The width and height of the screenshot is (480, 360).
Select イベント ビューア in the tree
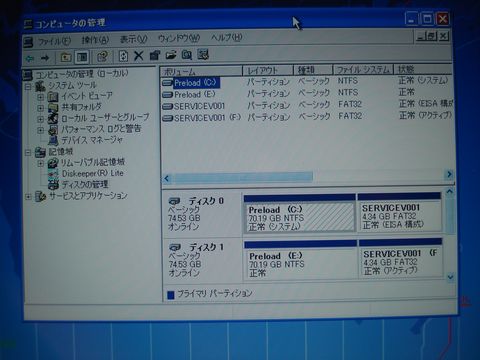pyautogui.click(x=87, y=96)
